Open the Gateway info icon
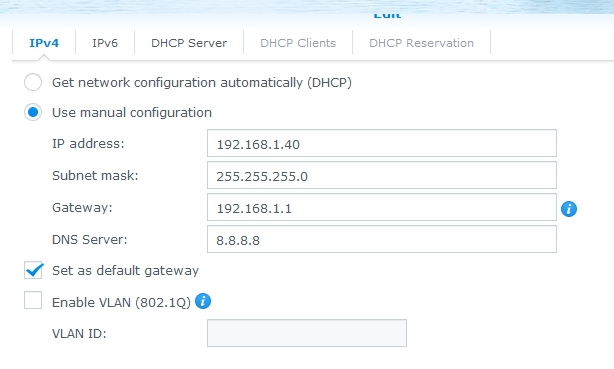The width and height of the screenshot is (614, 369). pyautogui.click(x=569, y=209)
